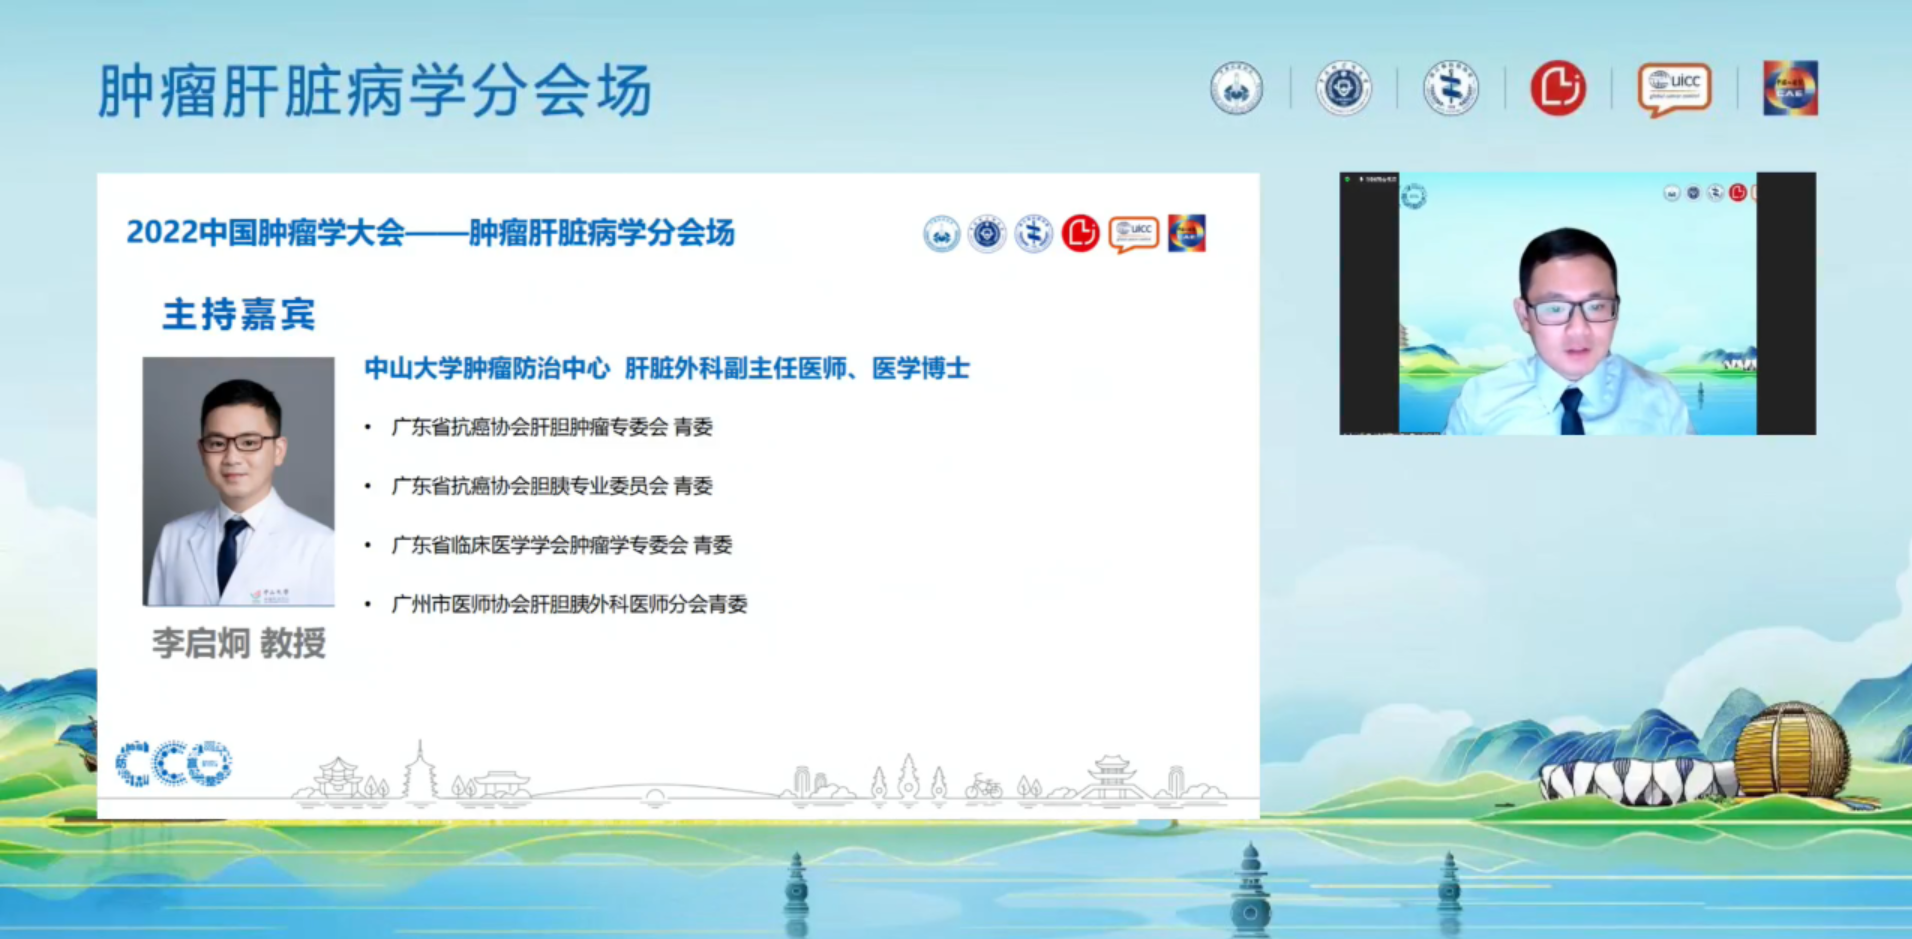Screen dimensions: 1912x939
Task: Click the CCO logo at slide bottom-left
Action: (x=174, y=764)
